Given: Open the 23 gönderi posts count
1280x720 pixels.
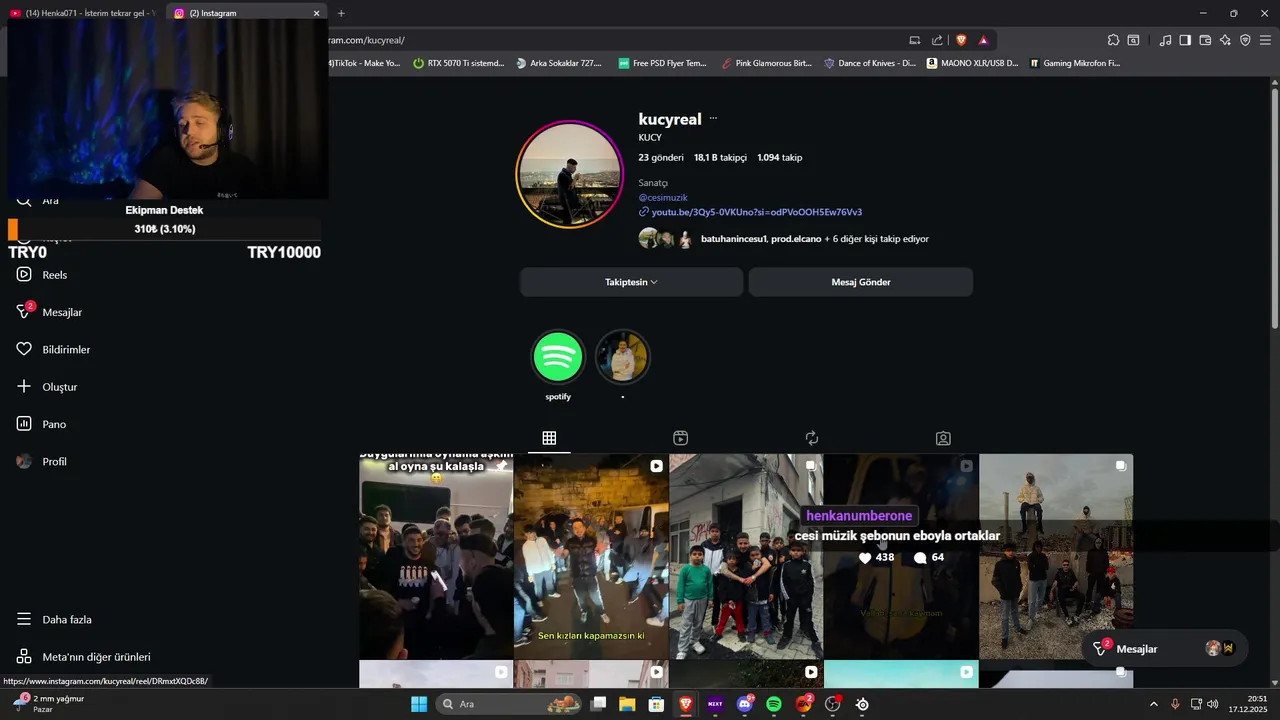Looking at the screenshot, I should 661,157.
